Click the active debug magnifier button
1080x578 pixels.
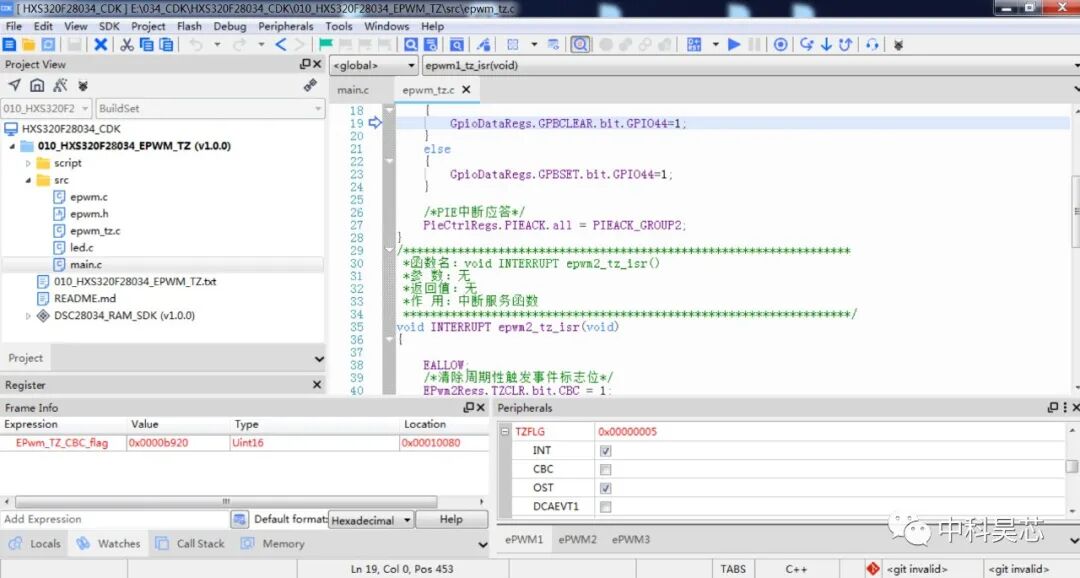(581, 45)
